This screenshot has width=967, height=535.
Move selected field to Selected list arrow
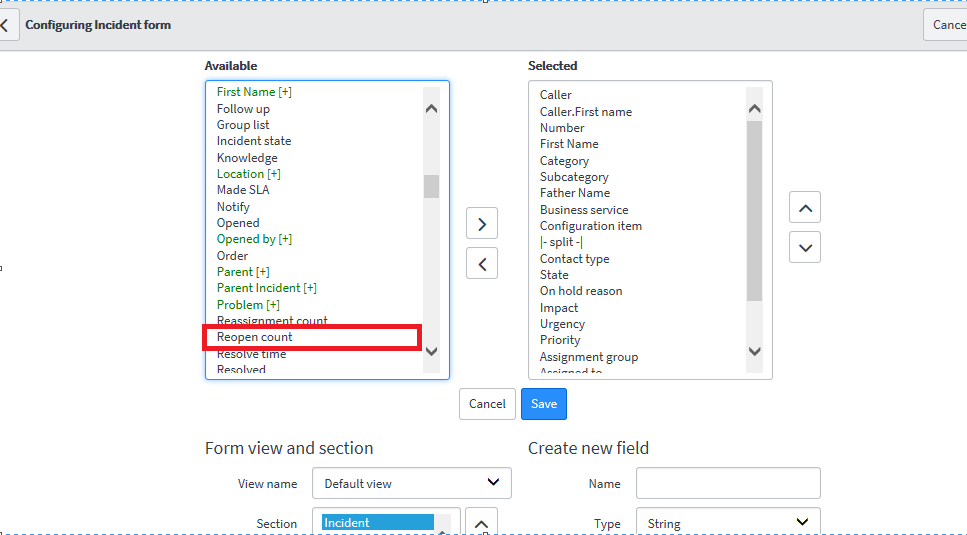pyautogui.click(x=482, y=224)
